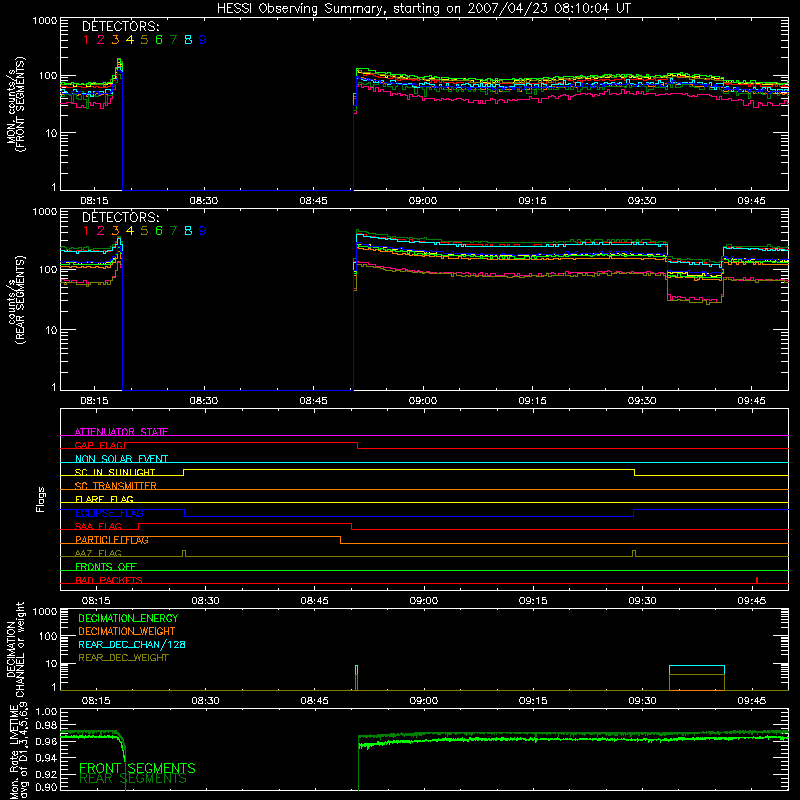This screenshot has width=800, height=800.
Task: Click 09:15 tick label under Flags plot
Action: pos(533,601)
